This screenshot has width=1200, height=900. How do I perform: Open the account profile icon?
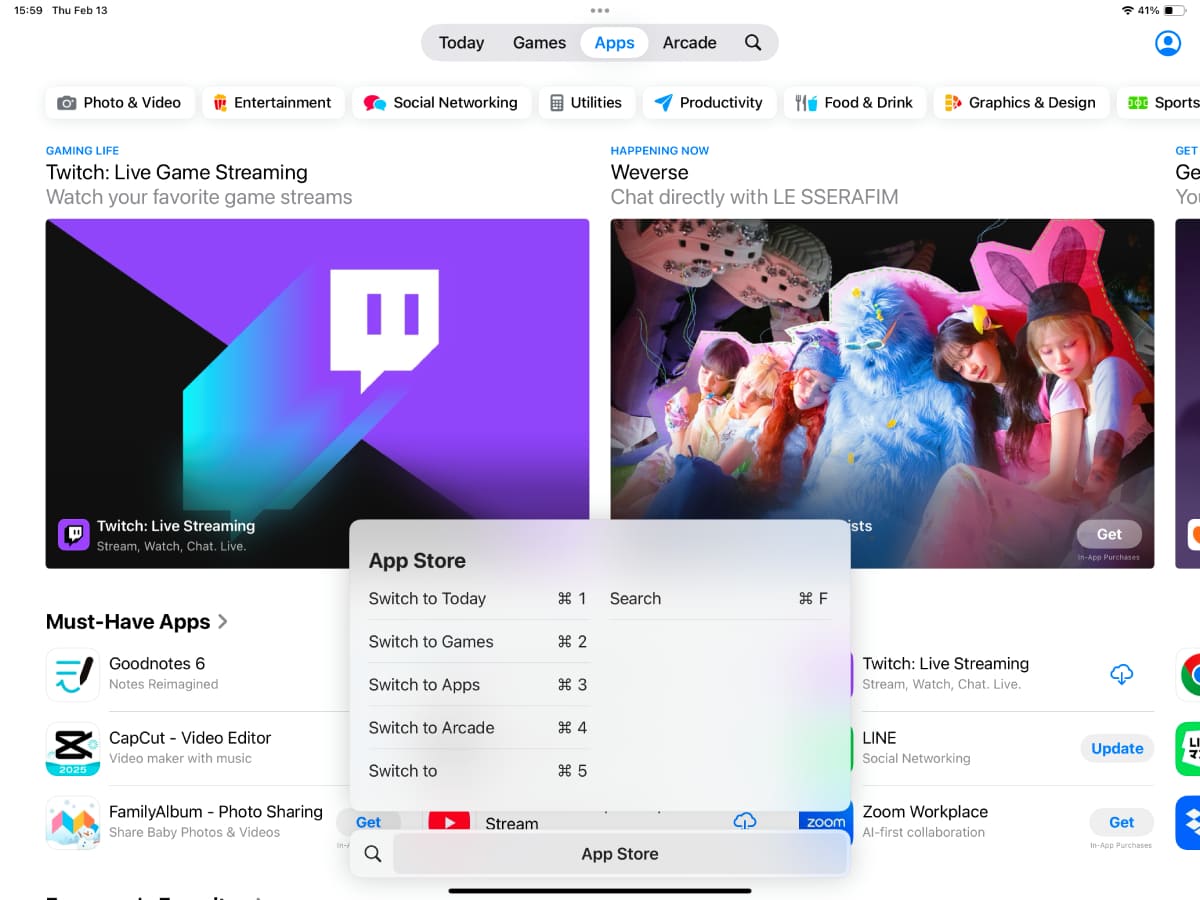tap(1167, 43)
